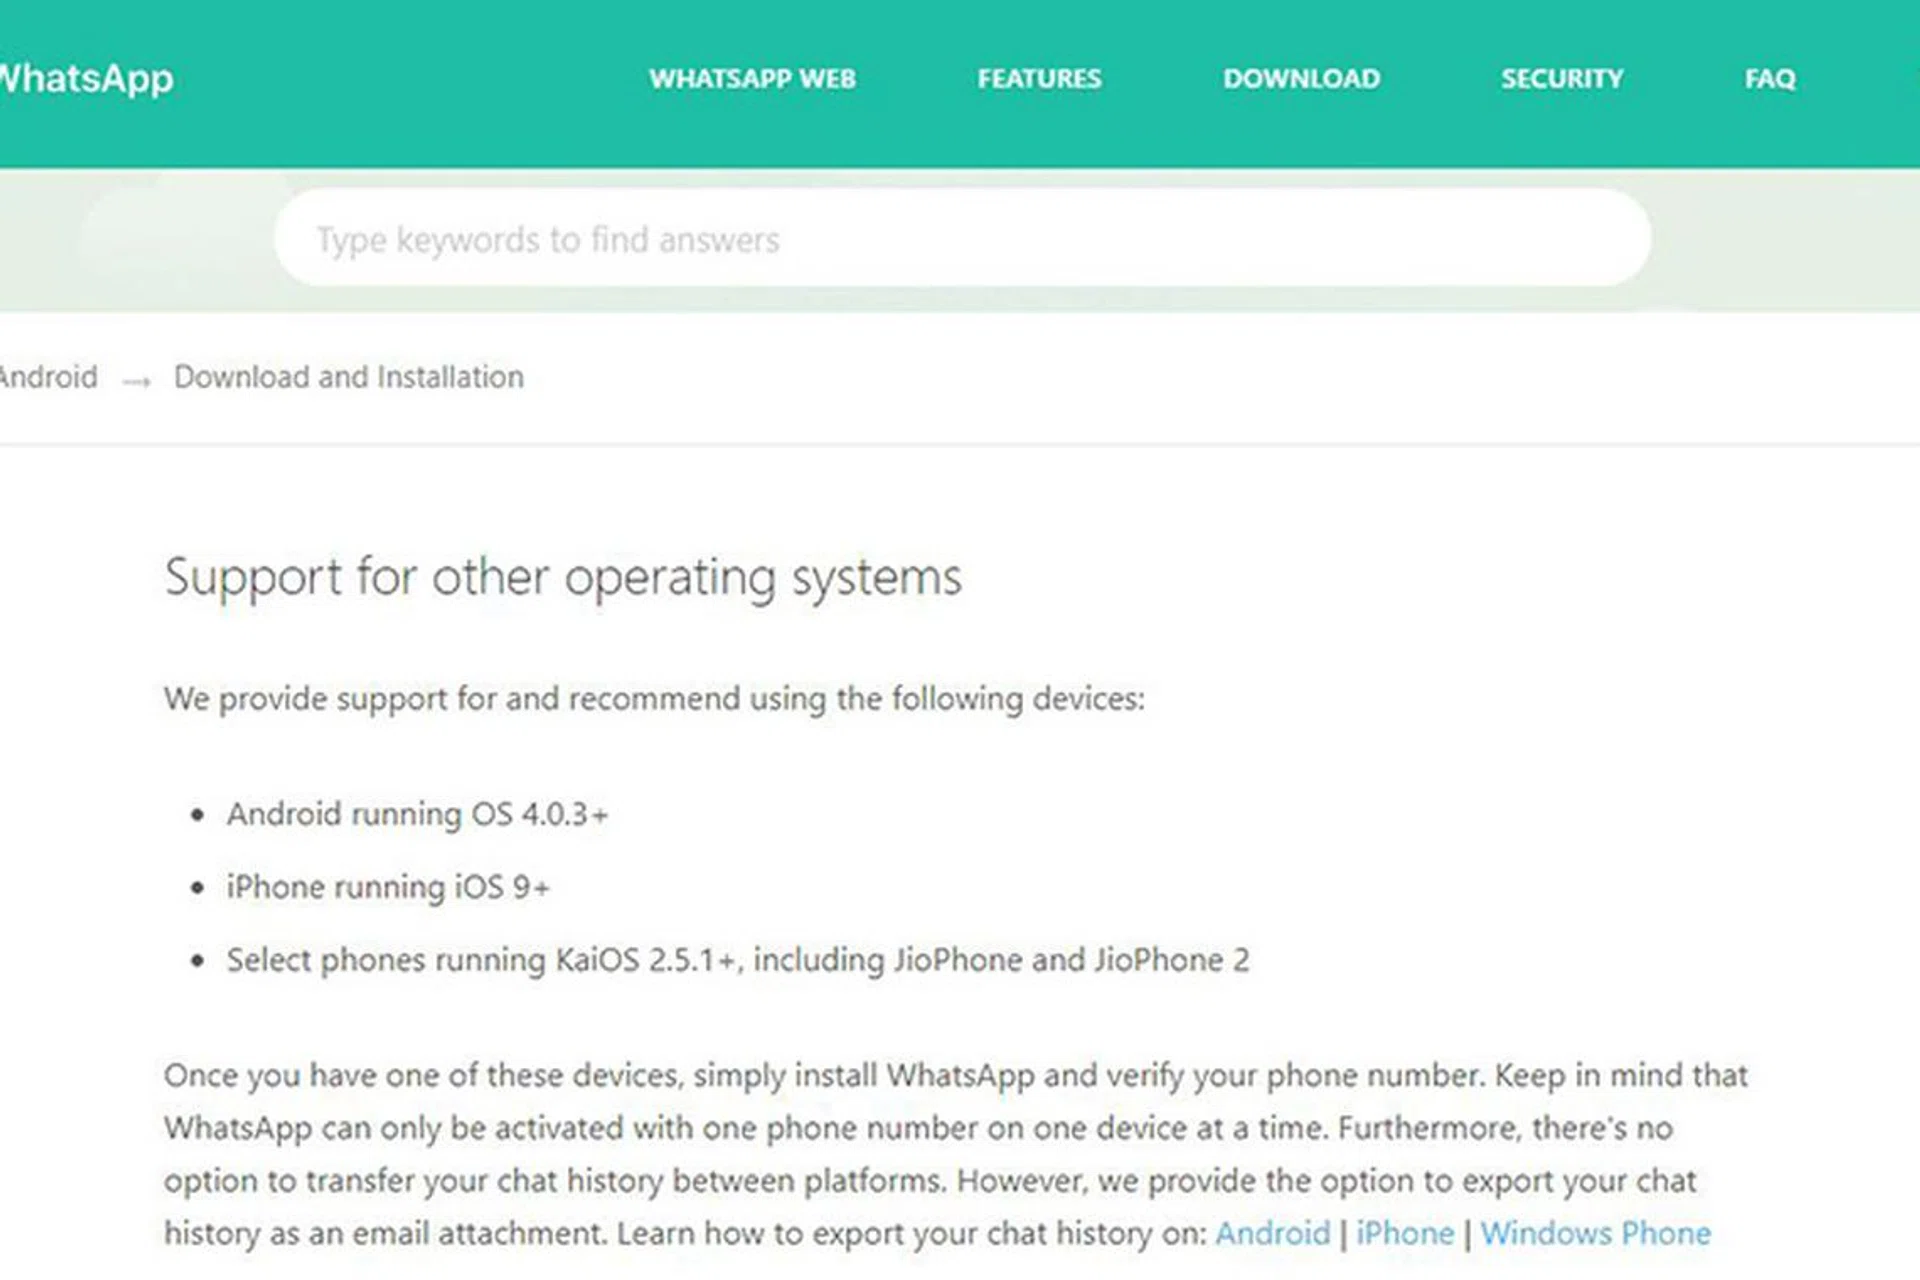This screenshot has height=1280, width=1920.
Task: Click the breadcrumb arrow separator icon
Action: click(136, 381)
